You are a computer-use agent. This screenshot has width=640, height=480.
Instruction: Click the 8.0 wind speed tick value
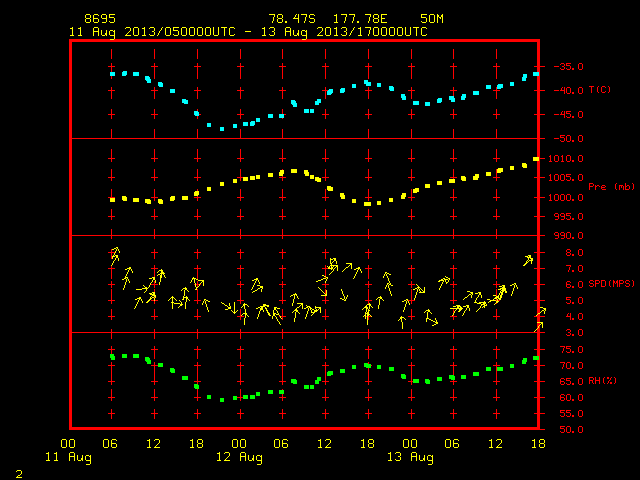(574, 253)
